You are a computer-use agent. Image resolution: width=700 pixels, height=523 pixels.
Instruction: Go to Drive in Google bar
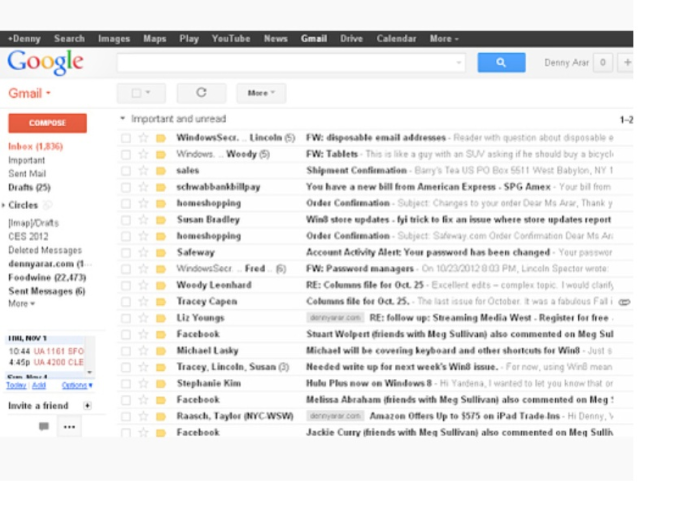pos(351,39)
